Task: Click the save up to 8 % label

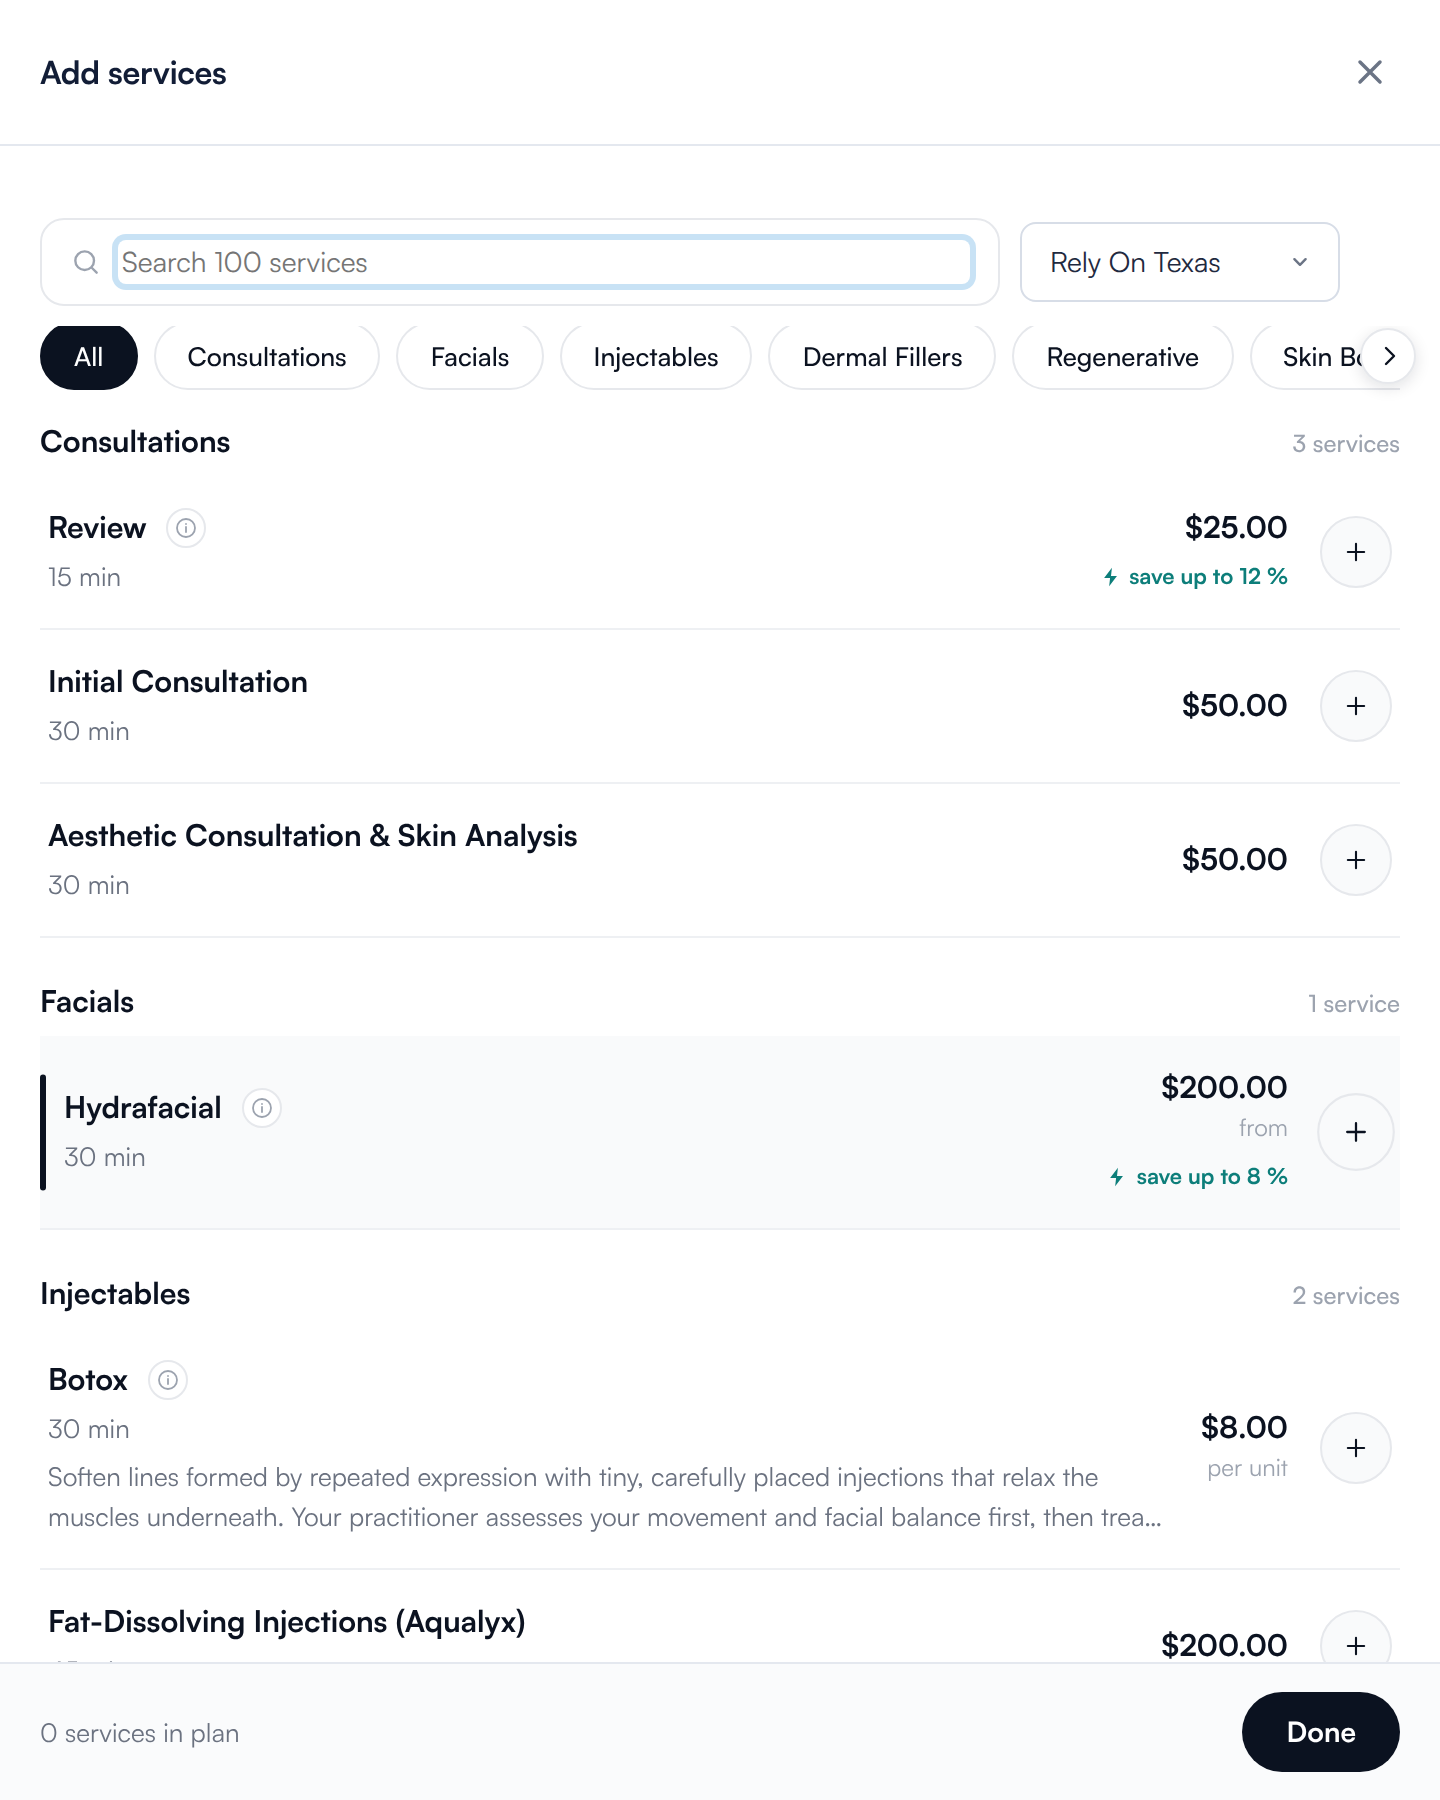Action: point(1198,1177)
